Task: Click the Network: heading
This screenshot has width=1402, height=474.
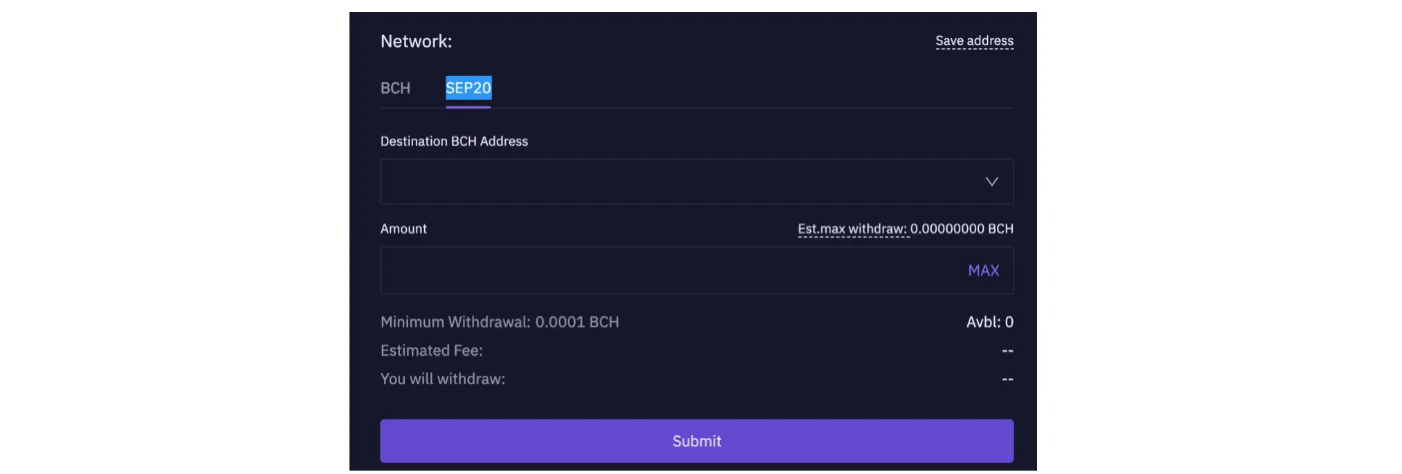Action: coord(416,41)
